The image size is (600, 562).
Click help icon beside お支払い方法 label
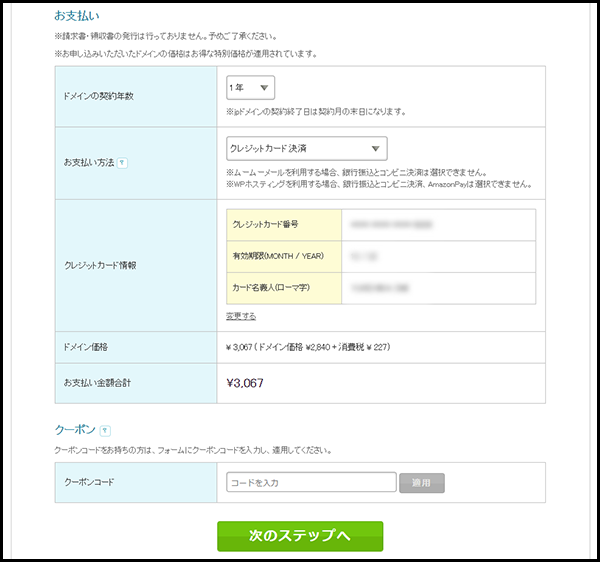click(x=122, y=163)
